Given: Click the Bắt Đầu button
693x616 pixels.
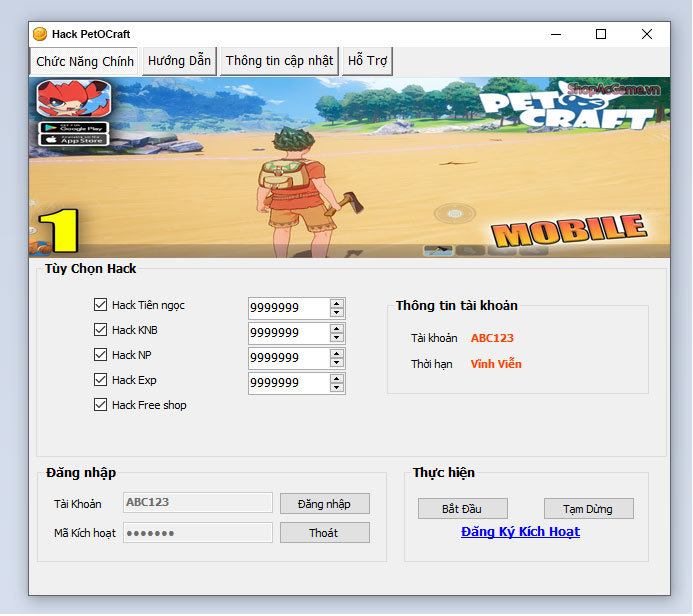Looking at the screenshot, I should (x=463, y=509).
